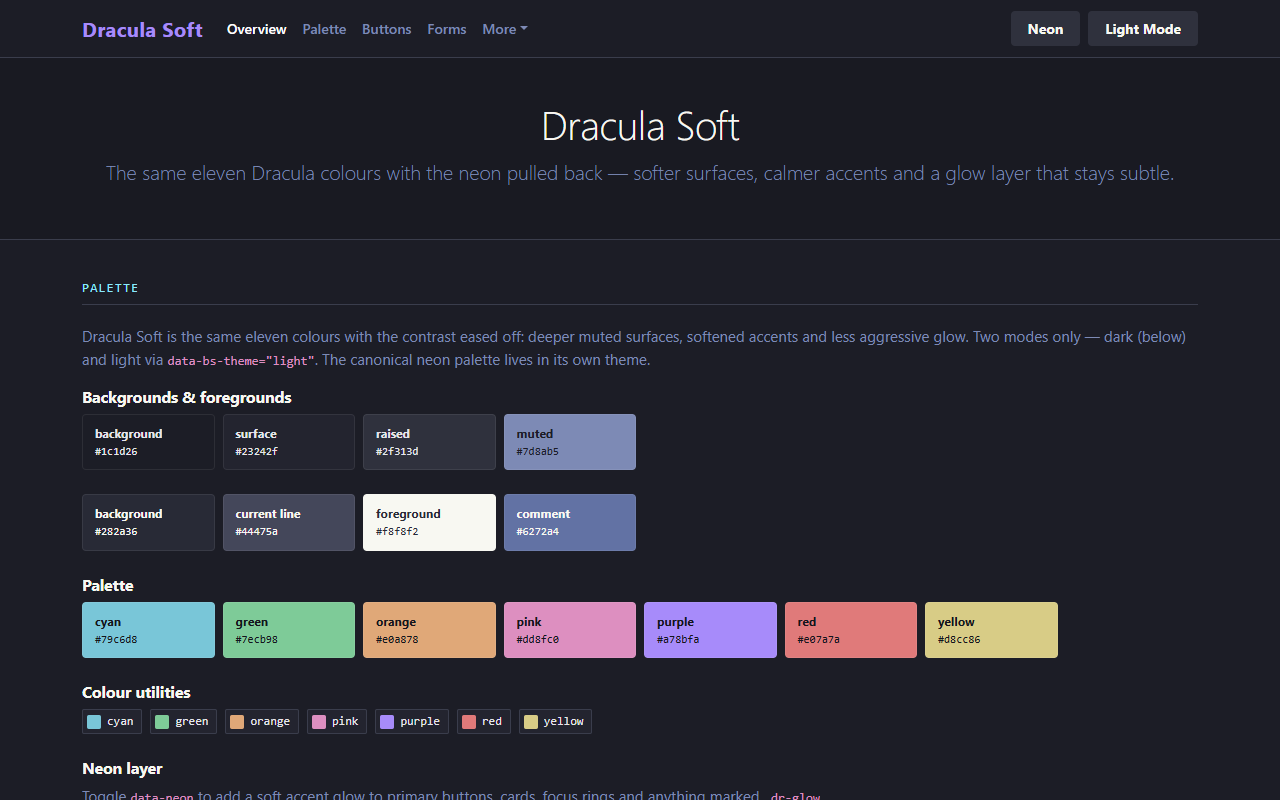Click the "Neon layer" heading

pyautogui.click(x=122, y=768)
